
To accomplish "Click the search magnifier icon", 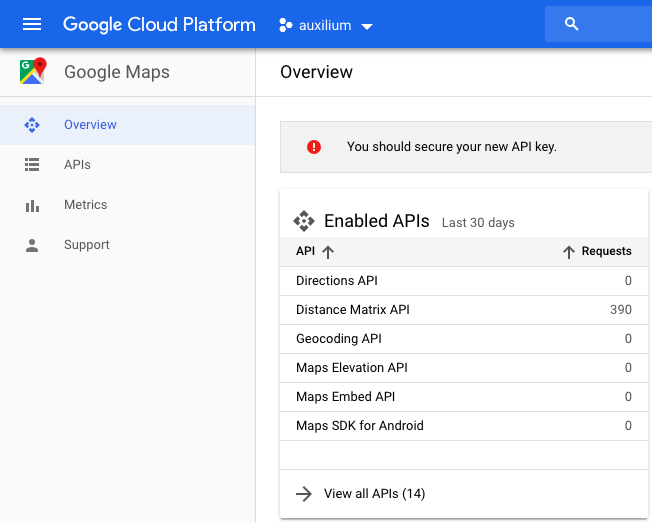I will coord(572,24).
